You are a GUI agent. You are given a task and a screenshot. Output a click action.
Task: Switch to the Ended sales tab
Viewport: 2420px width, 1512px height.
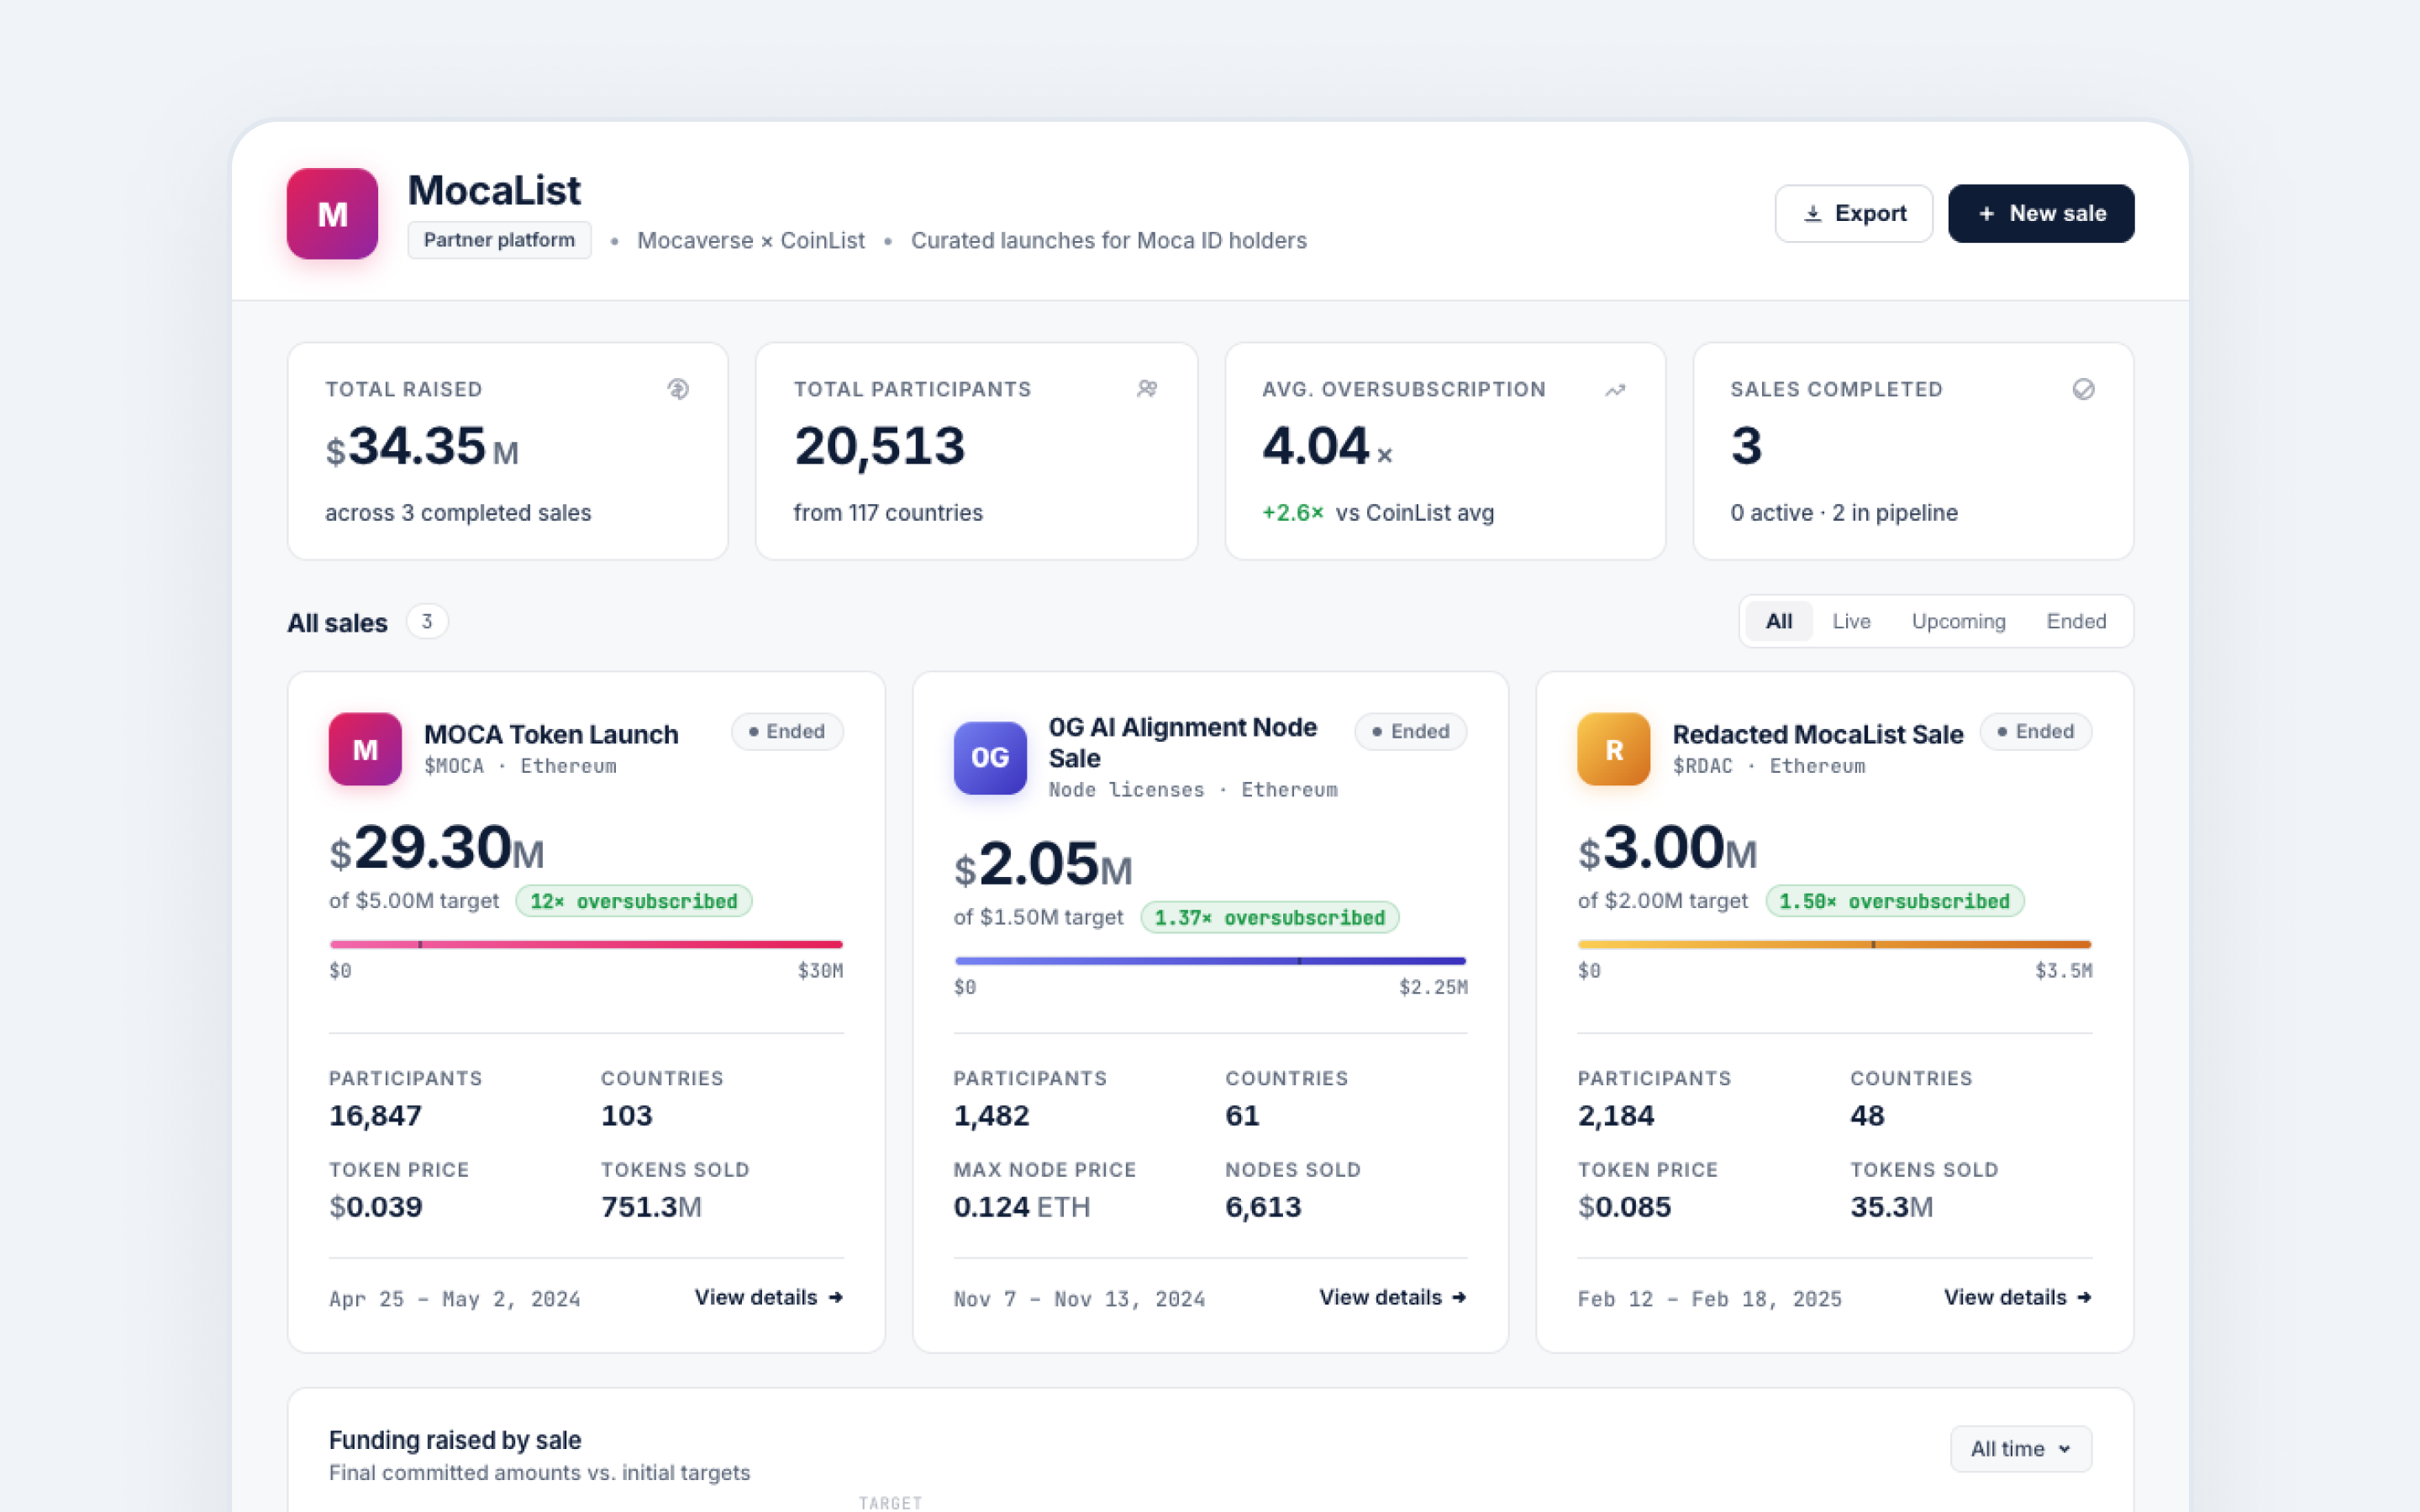click(x=2076, y=621)
